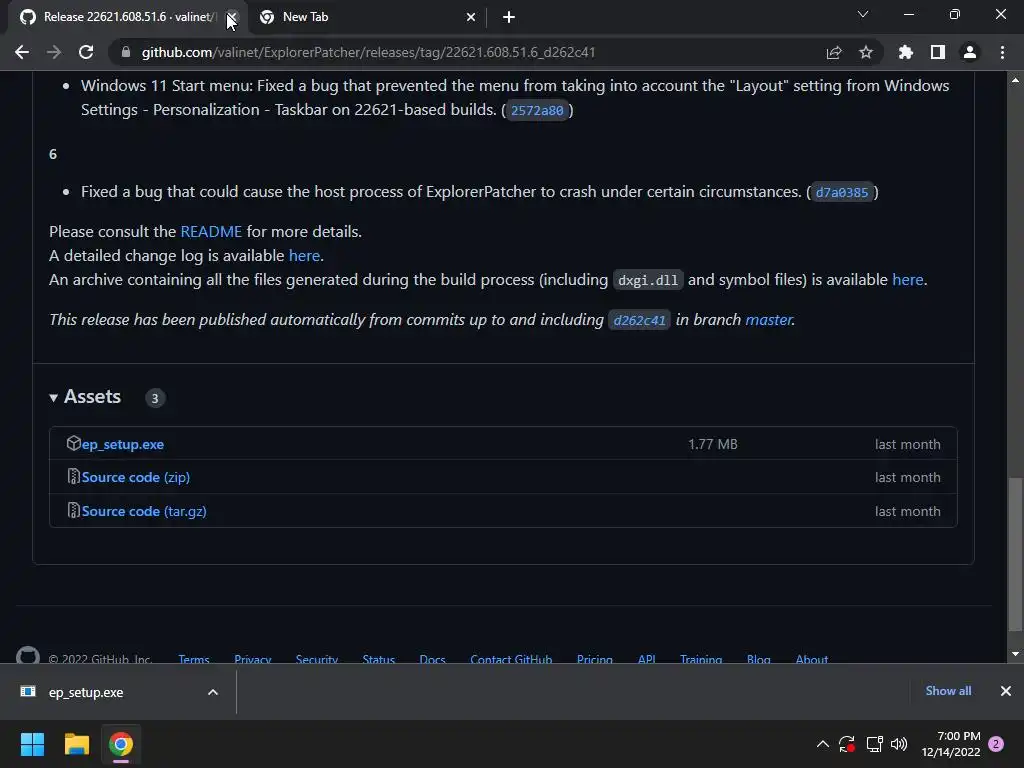Click the address bar URL

pyautogui.click(x=368, y=52)
